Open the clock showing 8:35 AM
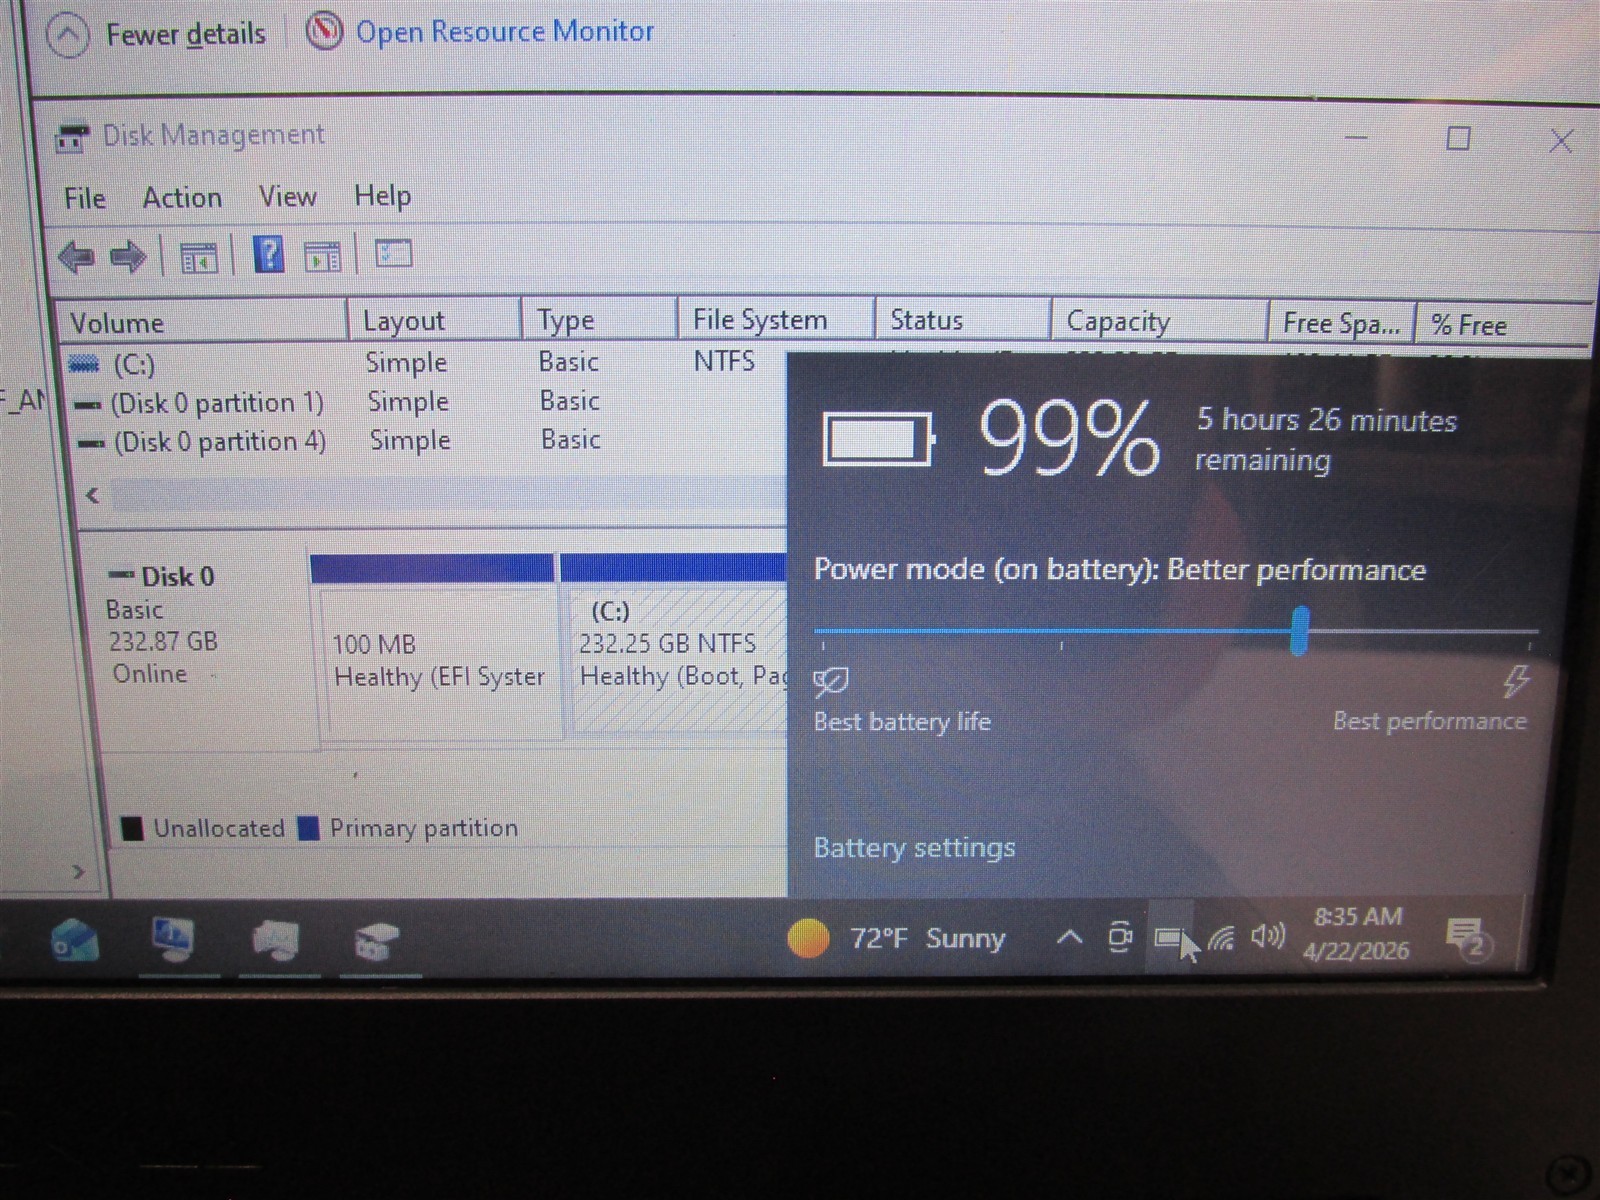The width and height of the screenshot is (1600, 1200). point(1357,933)
